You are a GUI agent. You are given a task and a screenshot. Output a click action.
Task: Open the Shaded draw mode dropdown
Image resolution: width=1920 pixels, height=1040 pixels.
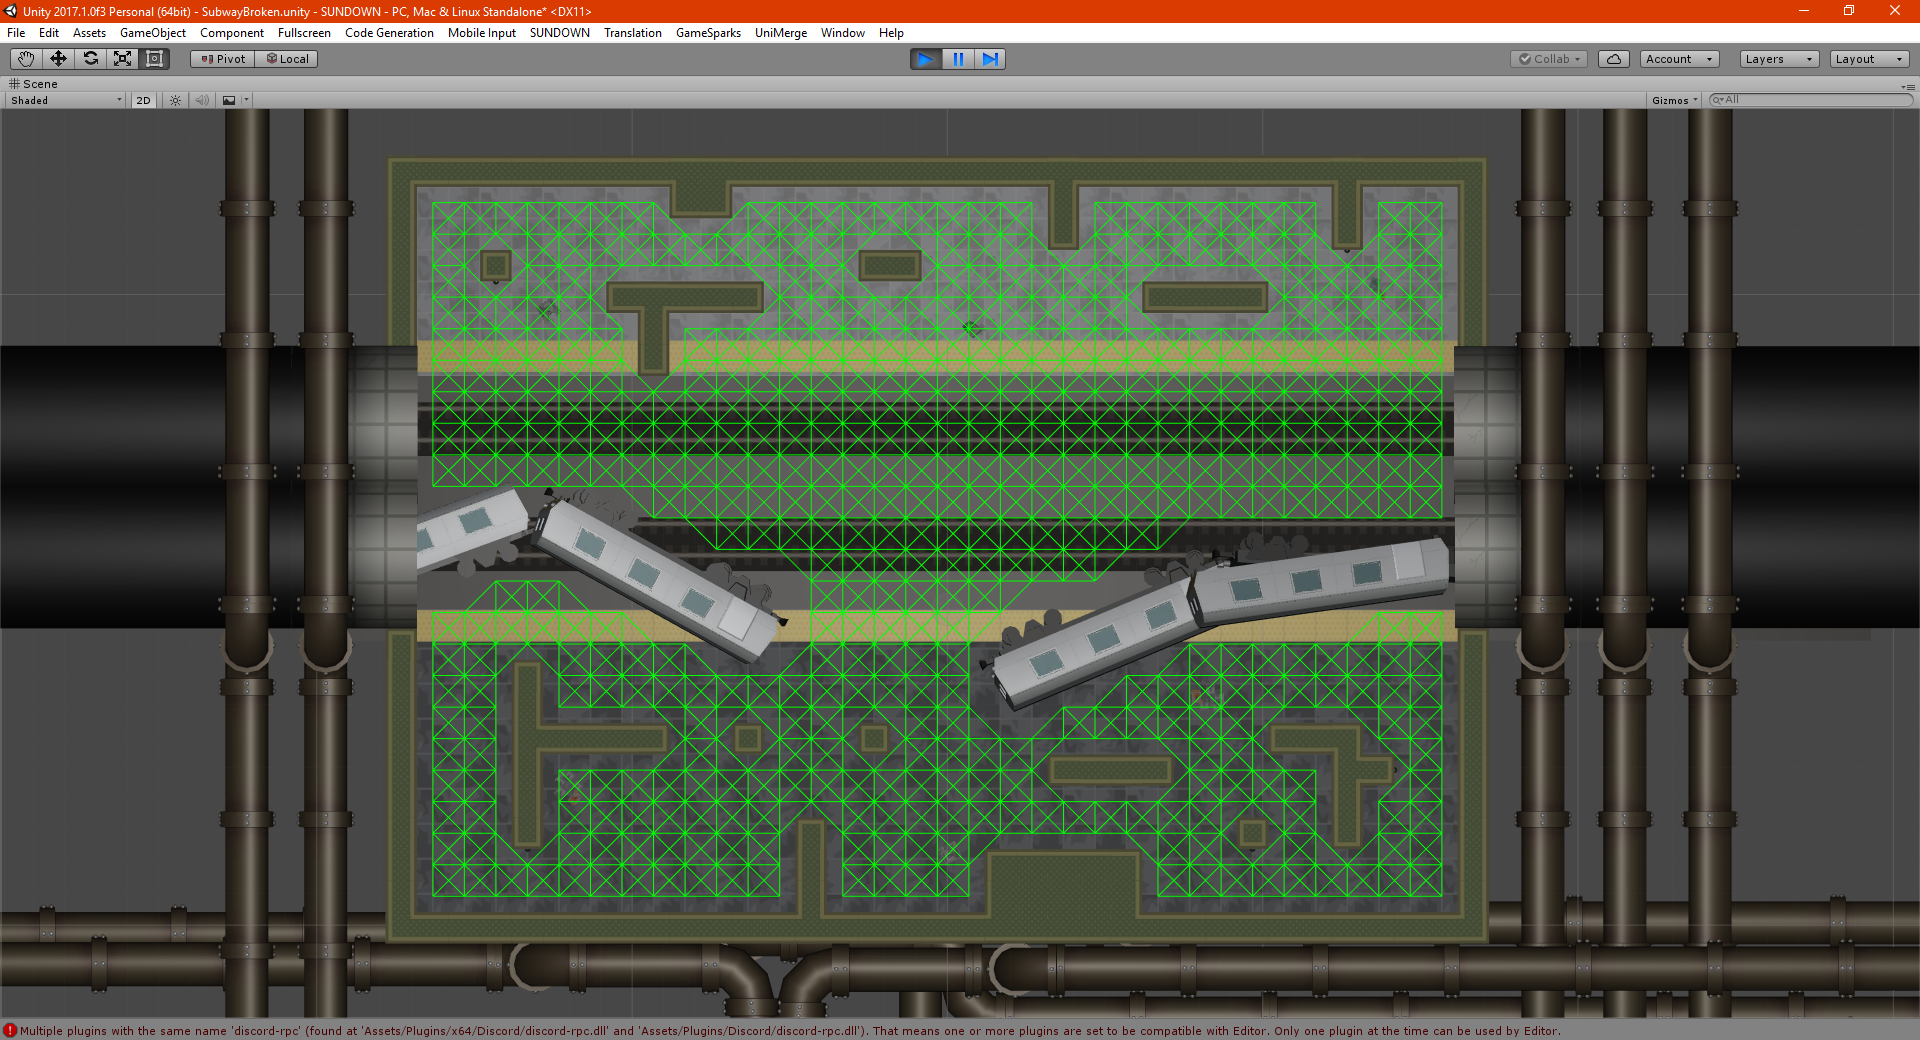click(x=66, y=100)
